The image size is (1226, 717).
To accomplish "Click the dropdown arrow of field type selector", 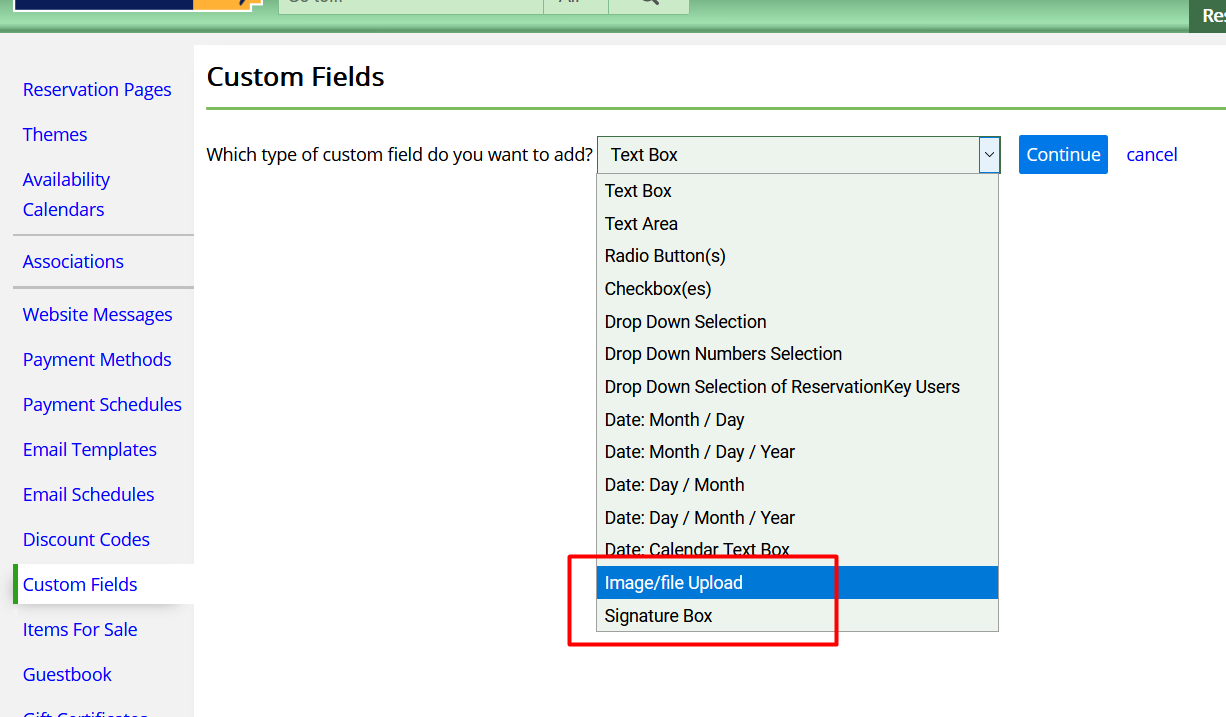I will click(x=989, y=155).
